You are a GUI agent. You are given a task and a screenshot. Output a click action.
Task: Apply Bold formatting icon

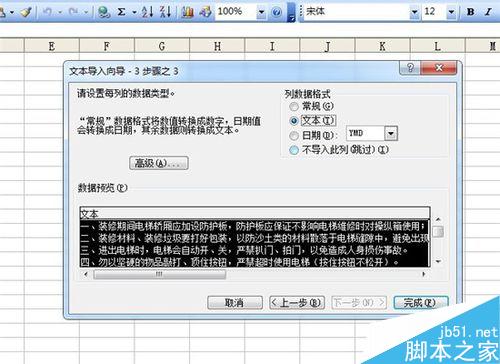[471, 12]
